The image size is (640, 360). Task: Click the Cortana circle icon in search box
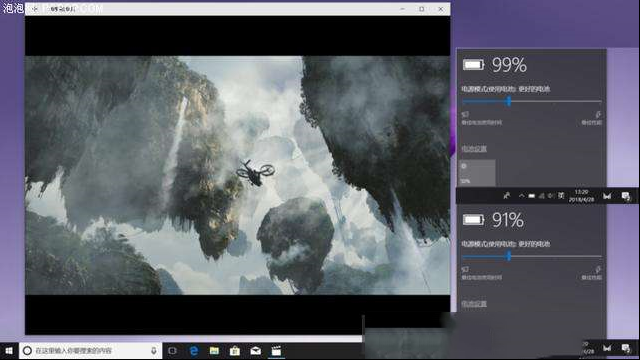point(27,351)
